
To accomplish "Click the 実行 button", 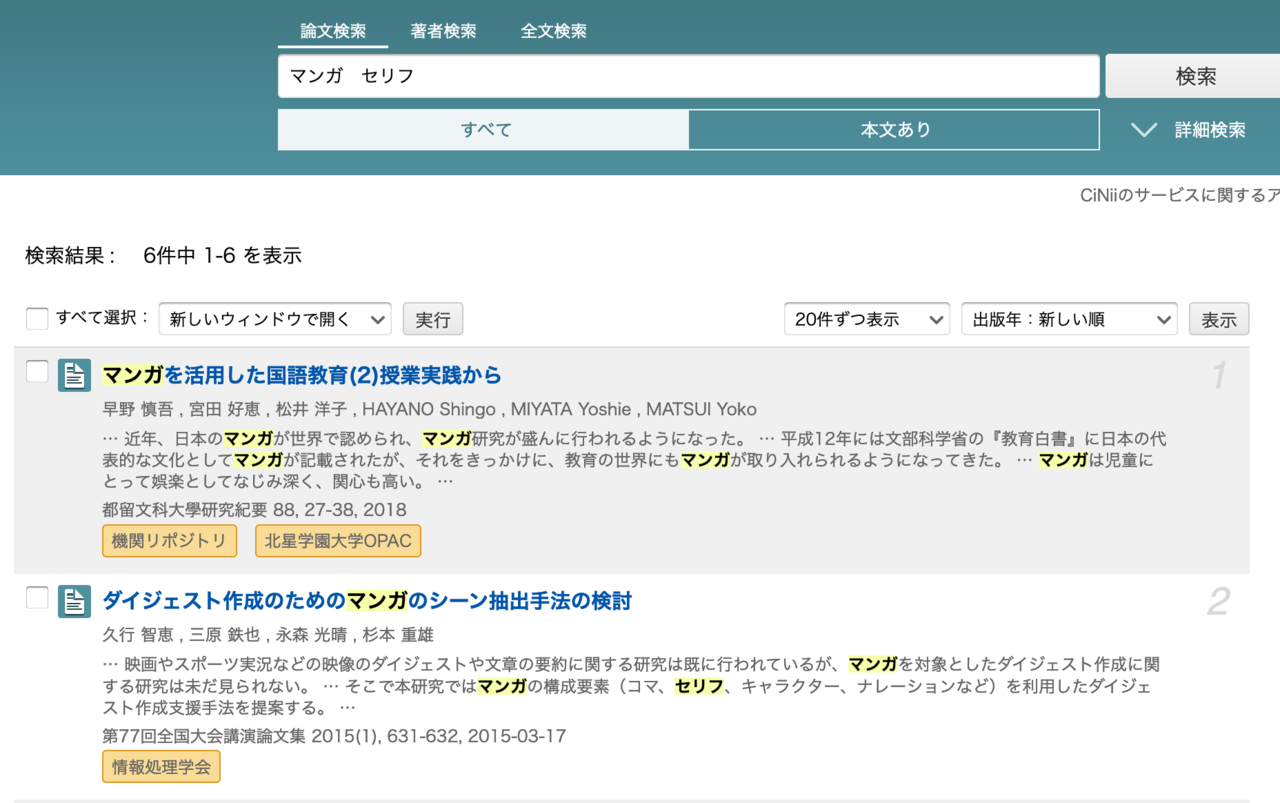I will [x=433, y=319].
